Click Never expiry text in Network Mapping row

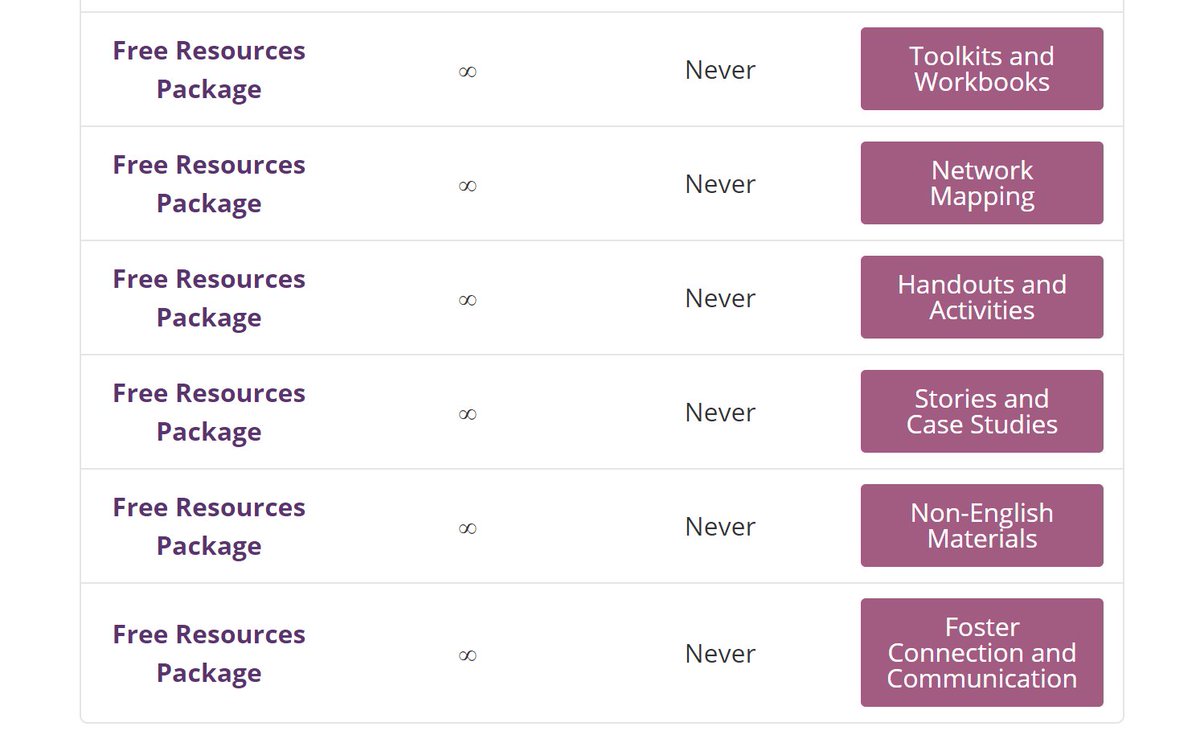(720, 184)
